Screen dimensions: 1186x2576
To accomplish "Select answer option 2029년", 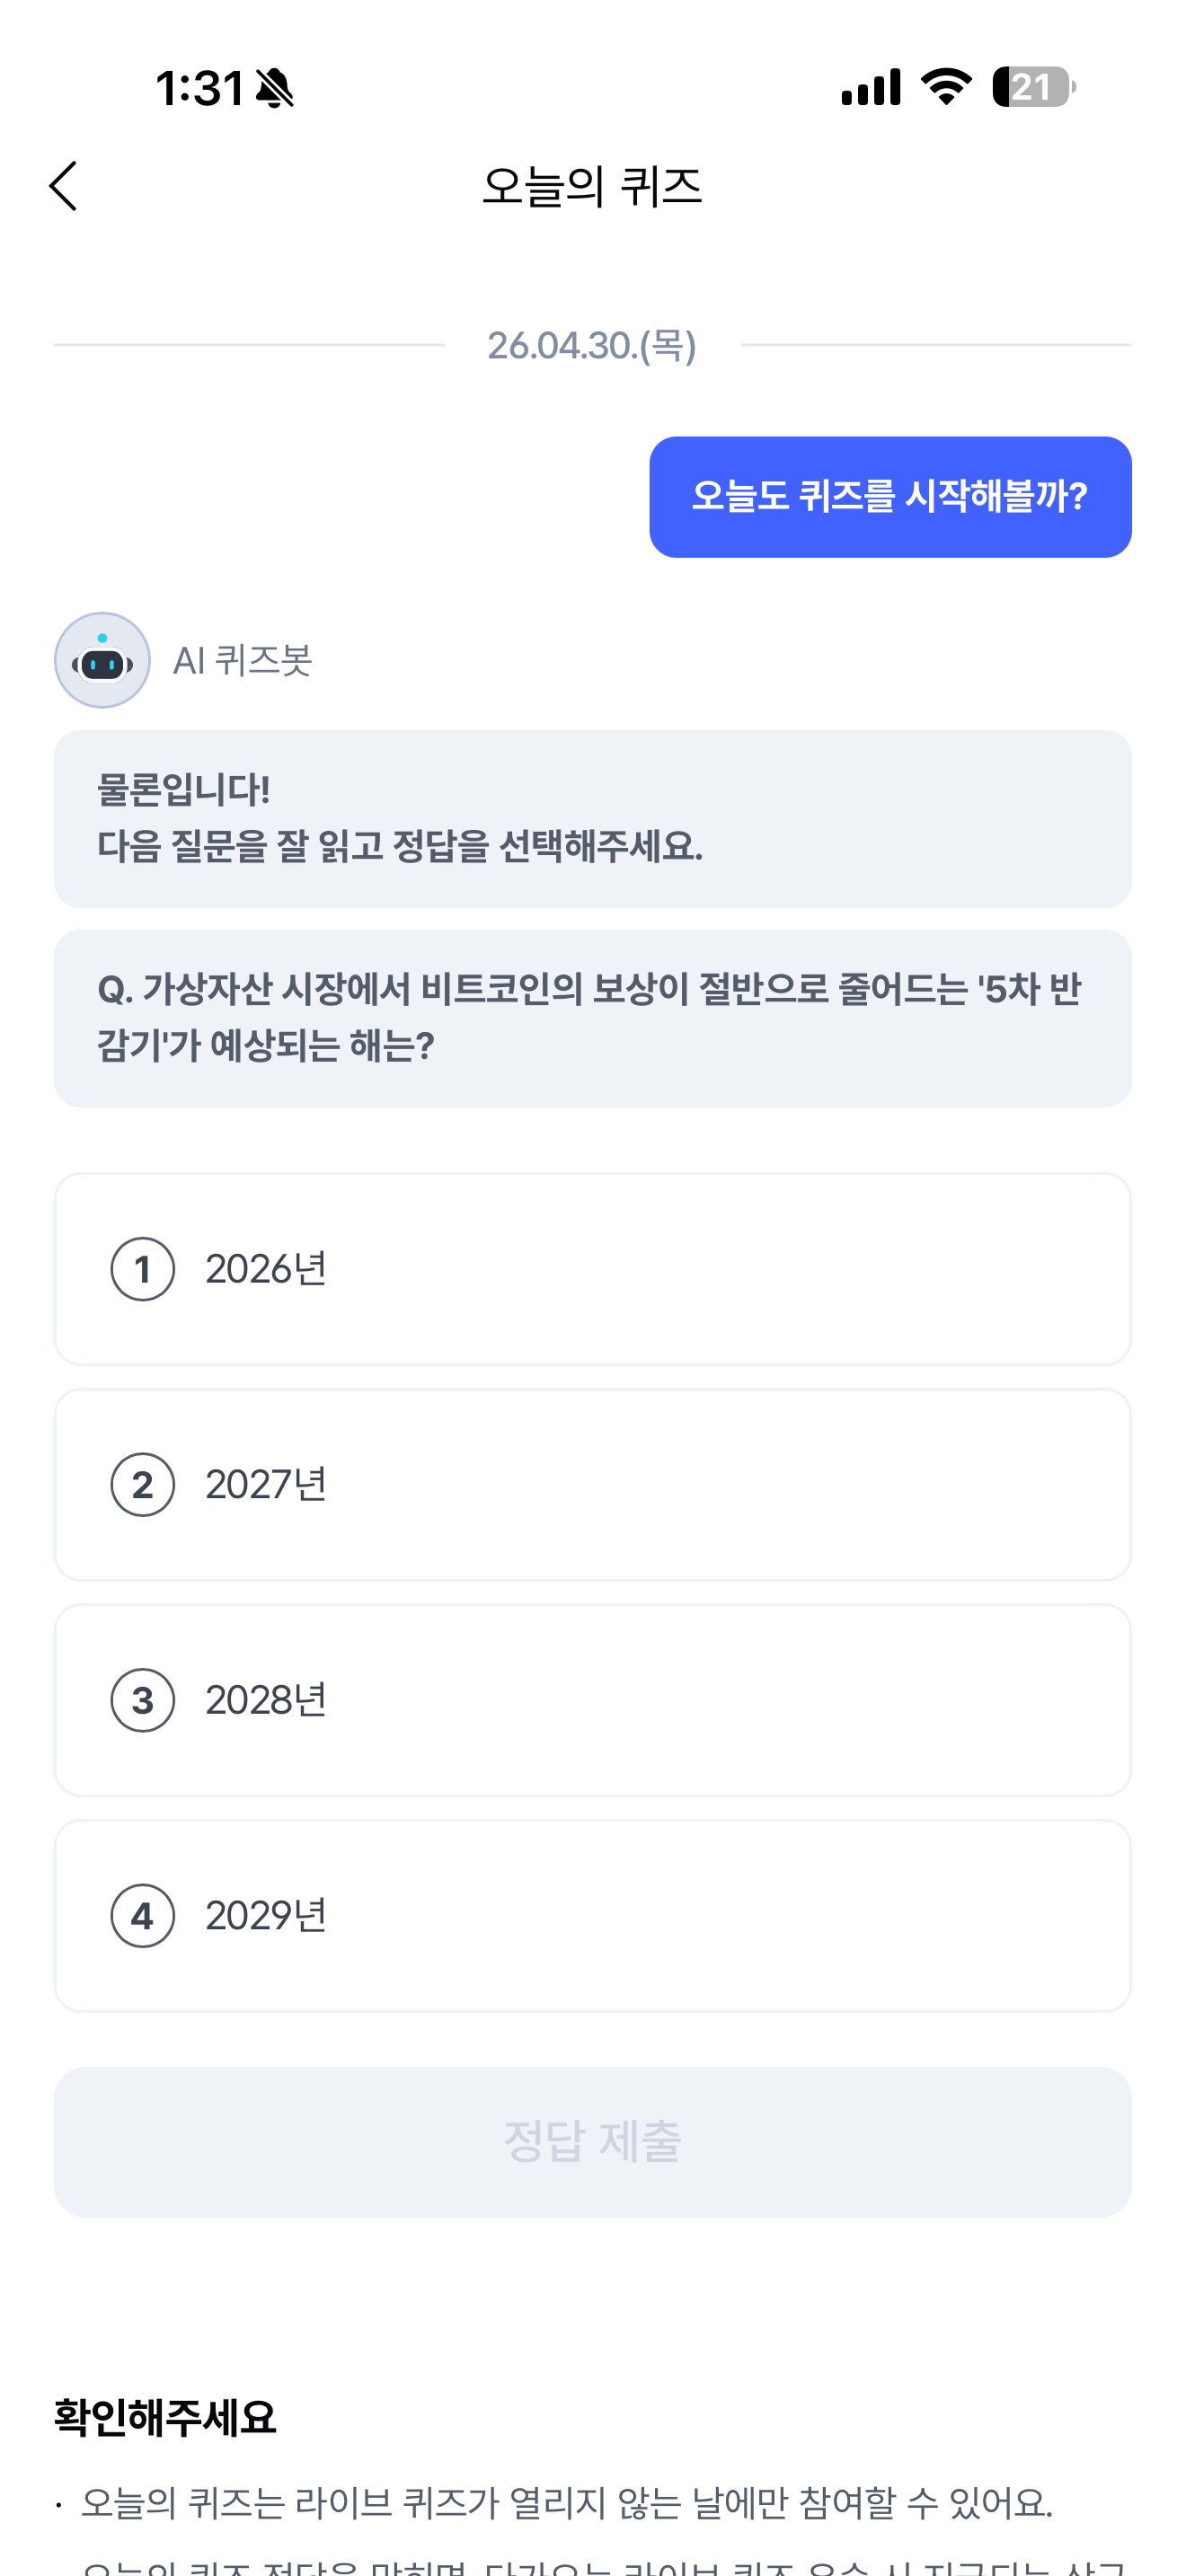I will (x=593, y=1916).
